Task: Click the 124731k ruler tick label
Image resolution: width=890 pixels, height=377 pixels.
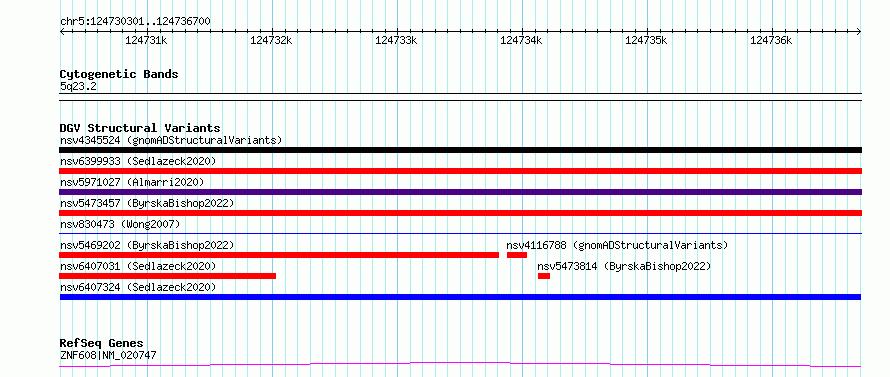Action: click(x=146, y=40)
